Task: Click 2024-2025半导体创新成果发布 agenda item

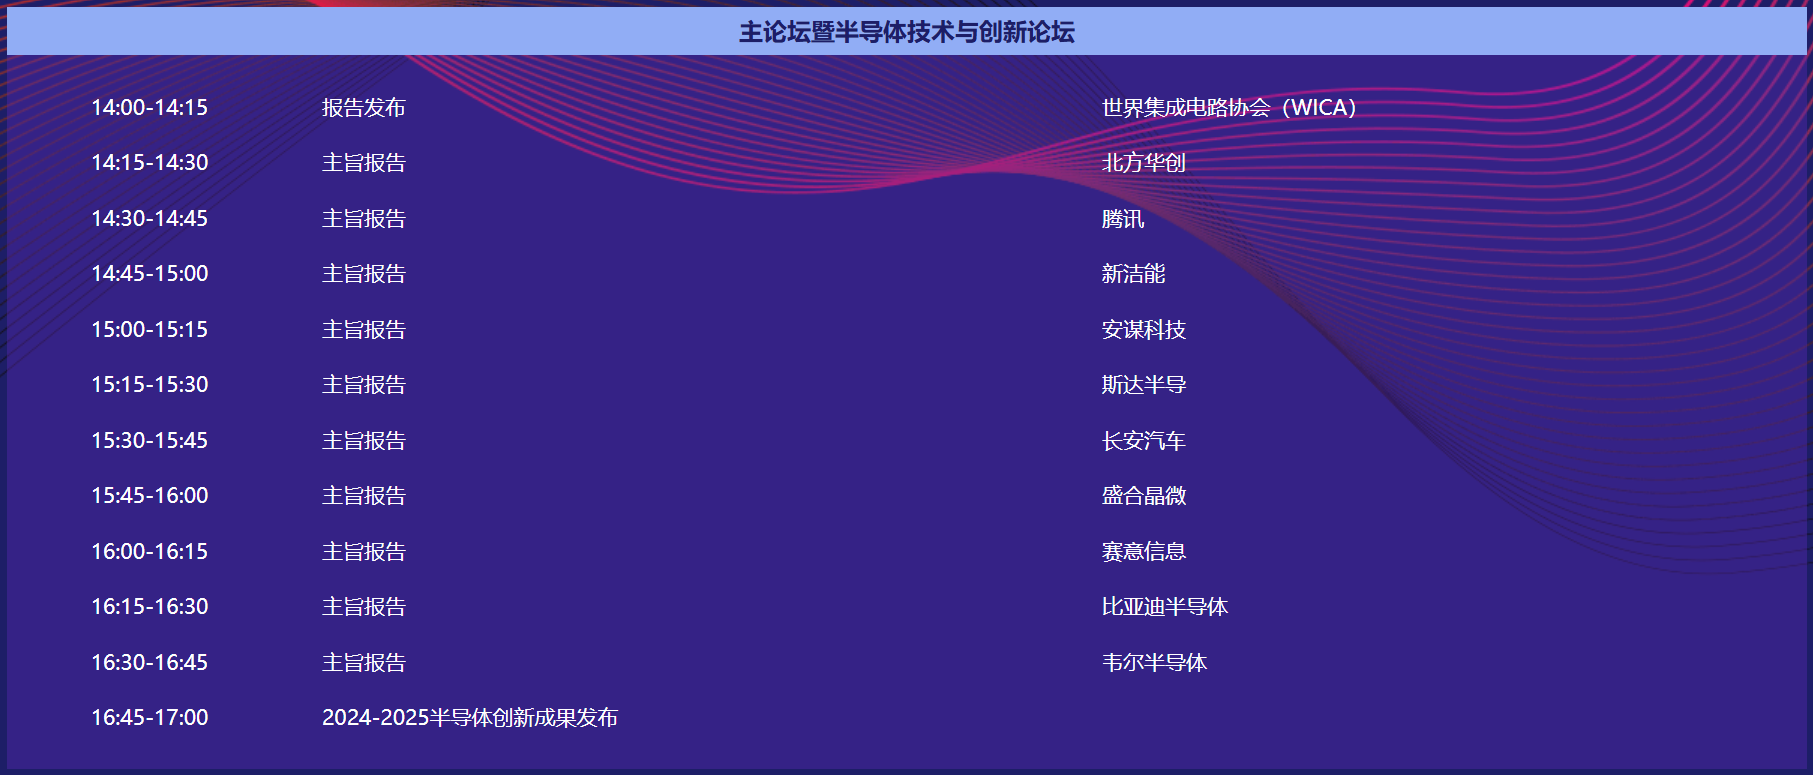Action: click(469, 717)
